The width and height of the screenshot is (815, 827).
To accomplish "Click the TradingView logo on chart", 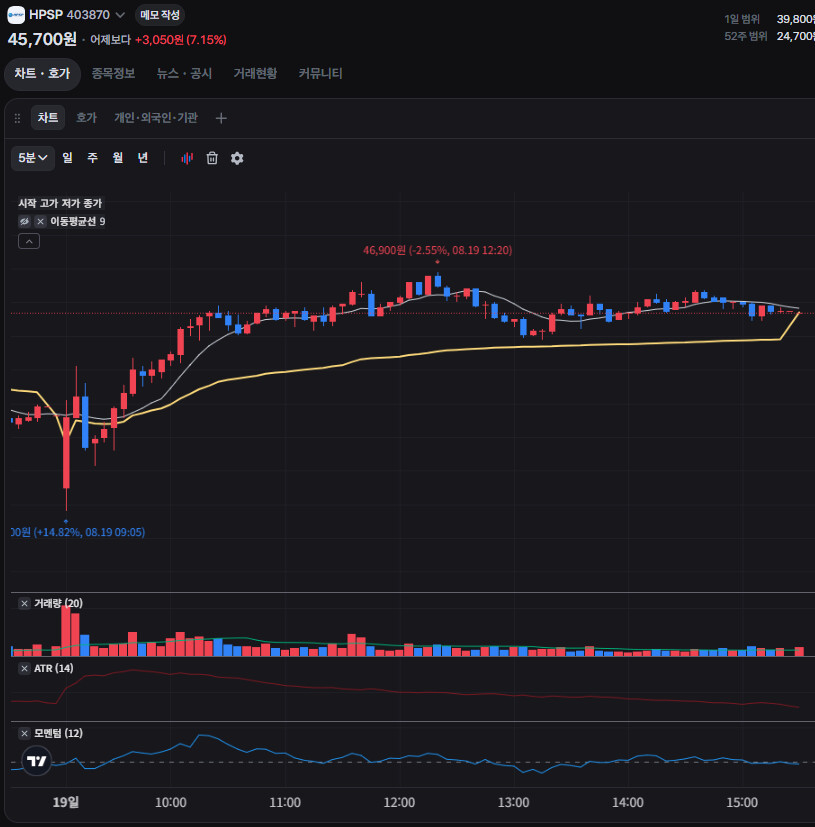I will click(36, 761).
